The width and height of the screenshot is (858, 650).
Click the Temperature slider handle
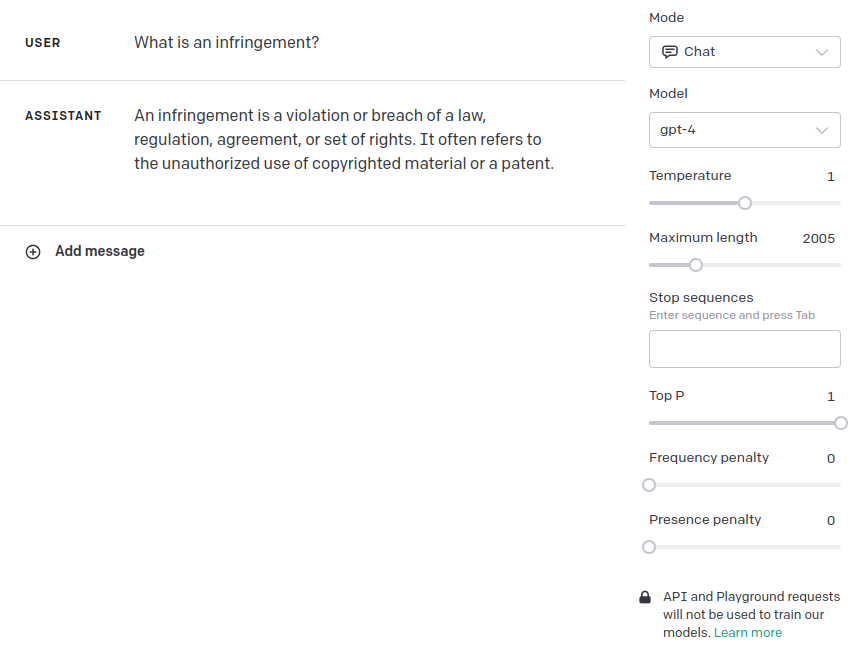tap(745, 203)
